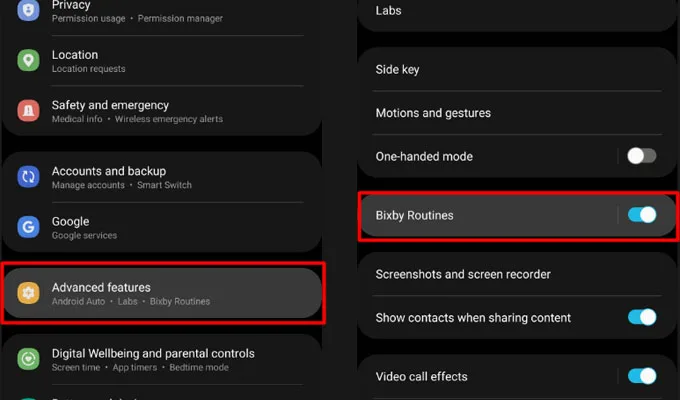Turn off the Bixby Routines switch
The width and height of the screenshot is (680, 400).
[642, 215]
